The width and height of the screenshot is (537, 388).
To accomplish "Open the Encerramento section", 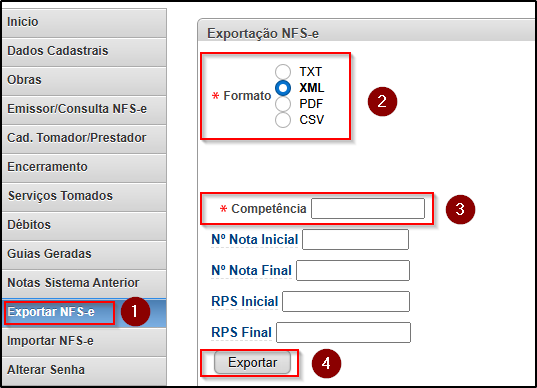I will point(84,167).
